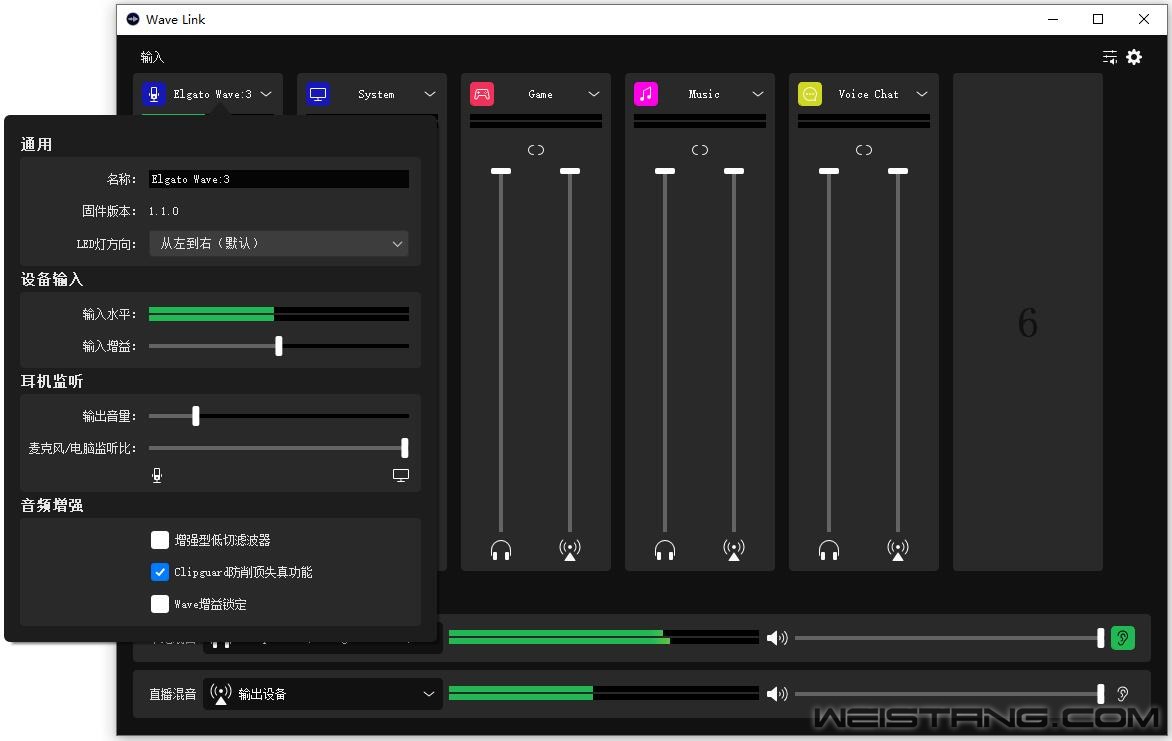Mute Game in the headphone monitor mix

click(x=501, y=550)
